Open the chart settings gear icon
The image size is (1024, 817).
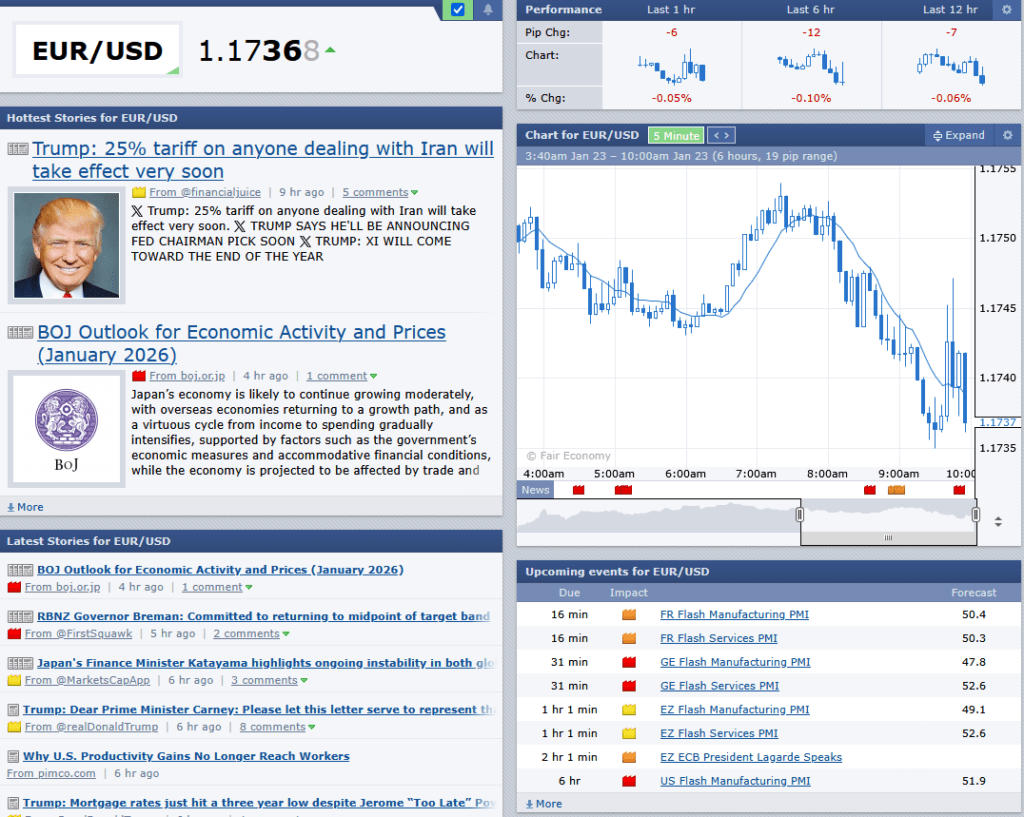(1007, 134)
